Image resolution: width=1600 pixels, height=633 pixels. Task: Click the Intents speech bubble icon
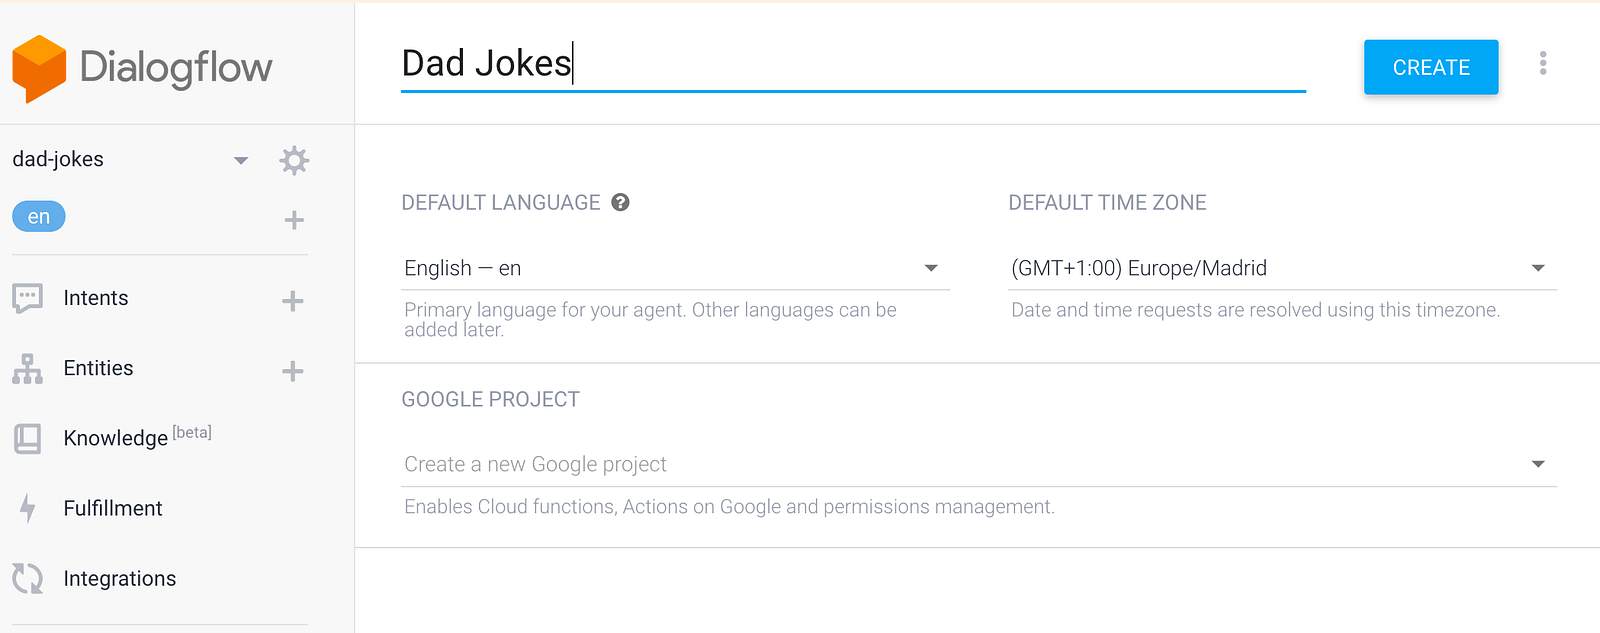(x=28, y=298)
